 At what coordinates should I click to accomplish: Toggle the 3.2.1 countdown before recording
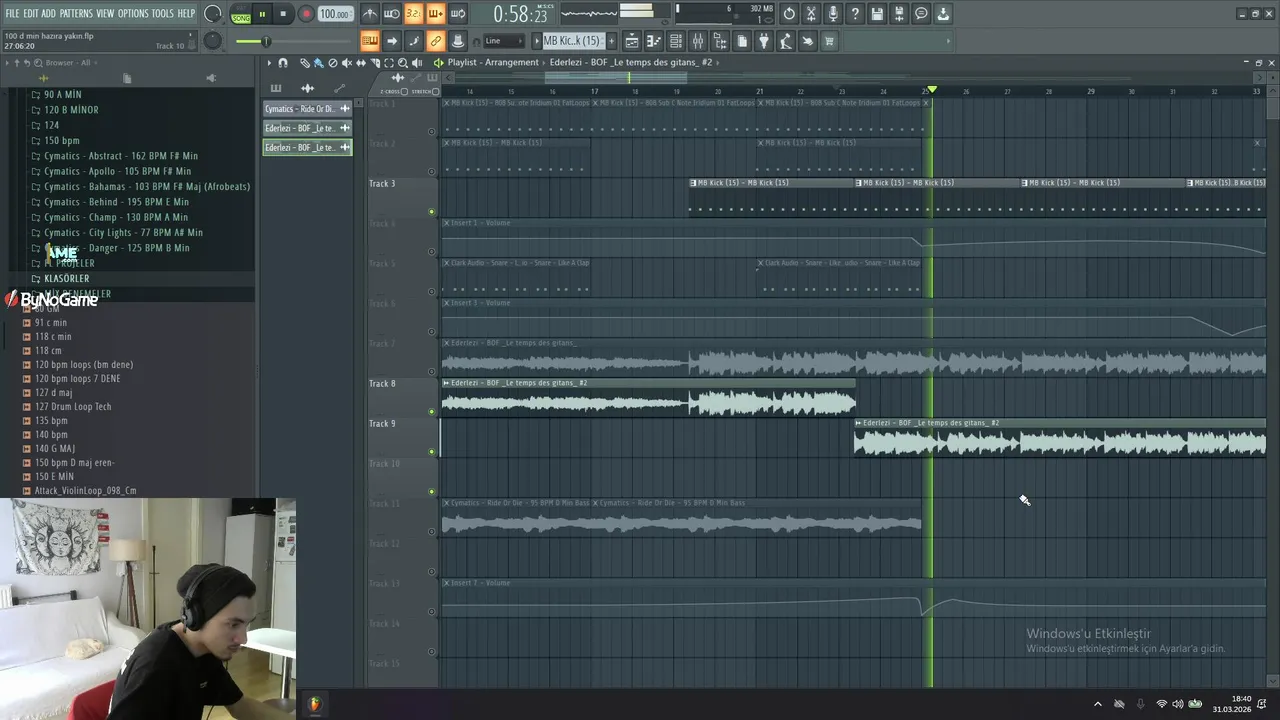pos(413,14)
